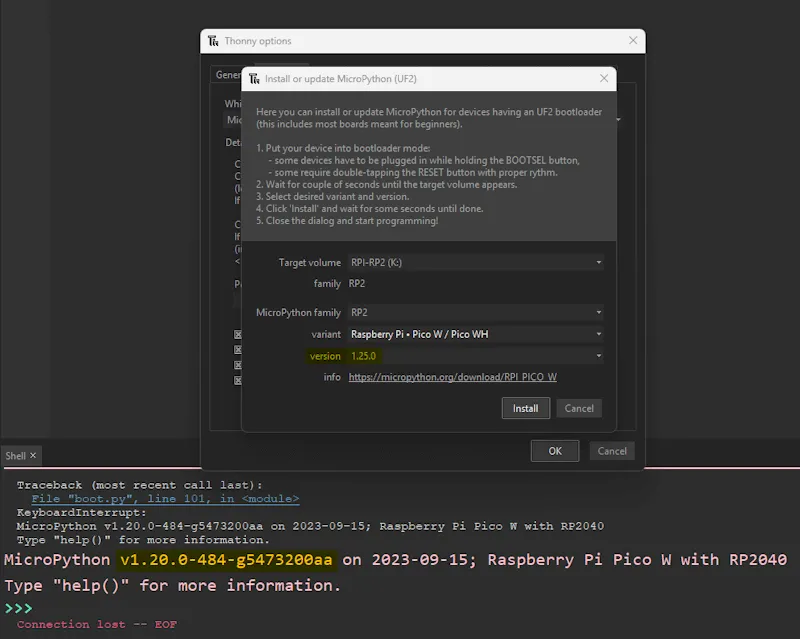This screenshot has width=800, height=639.
Task: Click Cancel on the Thonny options window
Action: (612, 451)
